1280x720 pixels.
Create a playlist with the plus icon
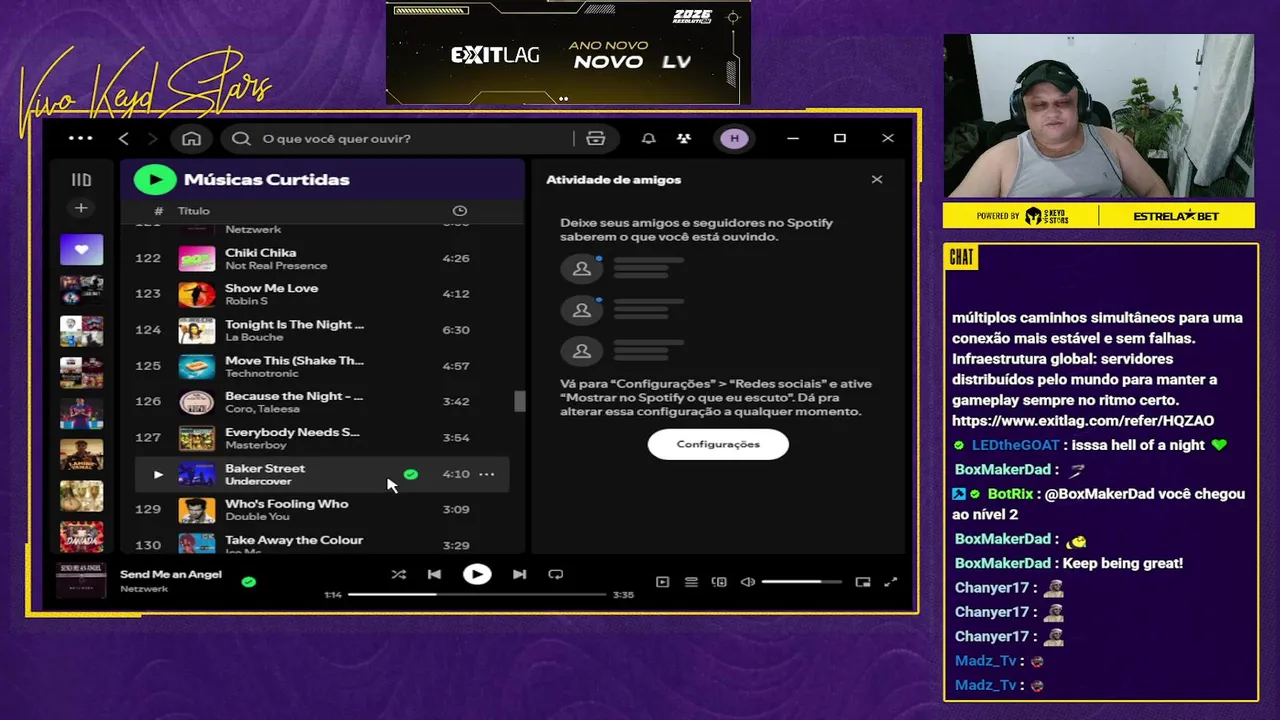(81, 208)
